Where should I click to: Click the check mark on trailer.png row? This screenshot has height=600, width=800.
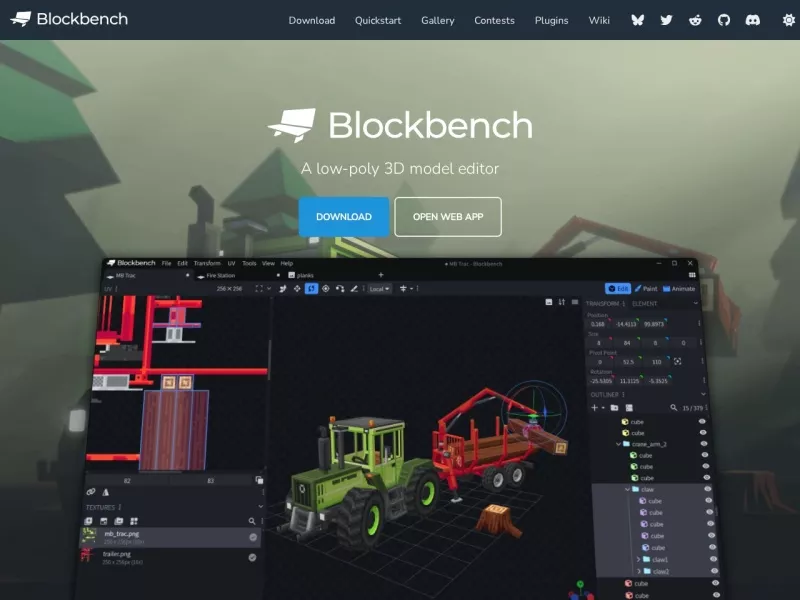click(x=252, y=558)
